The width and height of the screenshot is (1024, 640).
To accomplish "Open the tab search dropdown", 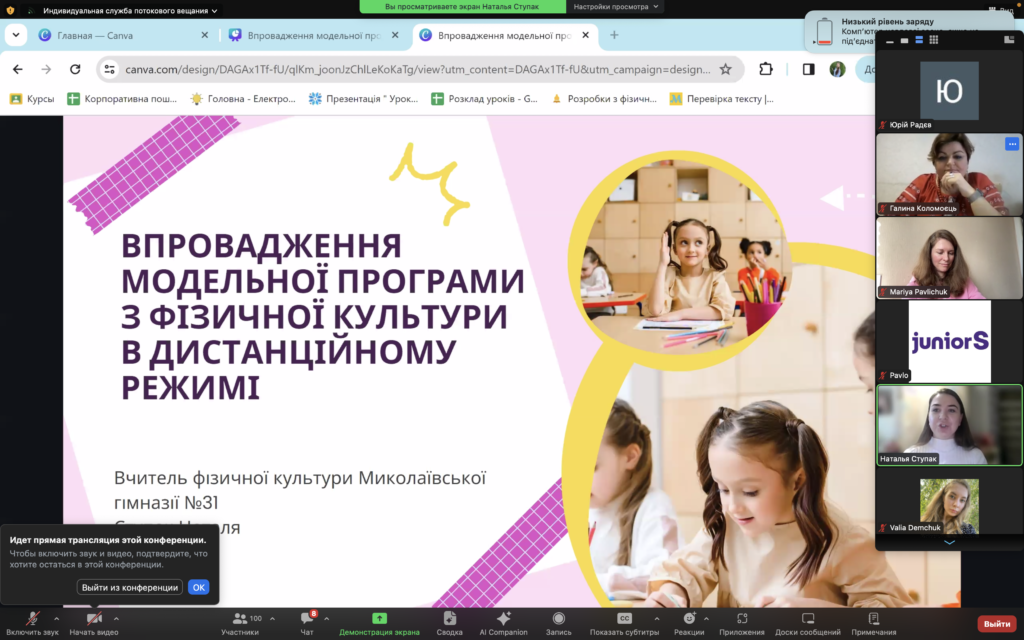I will pos(16,35).
